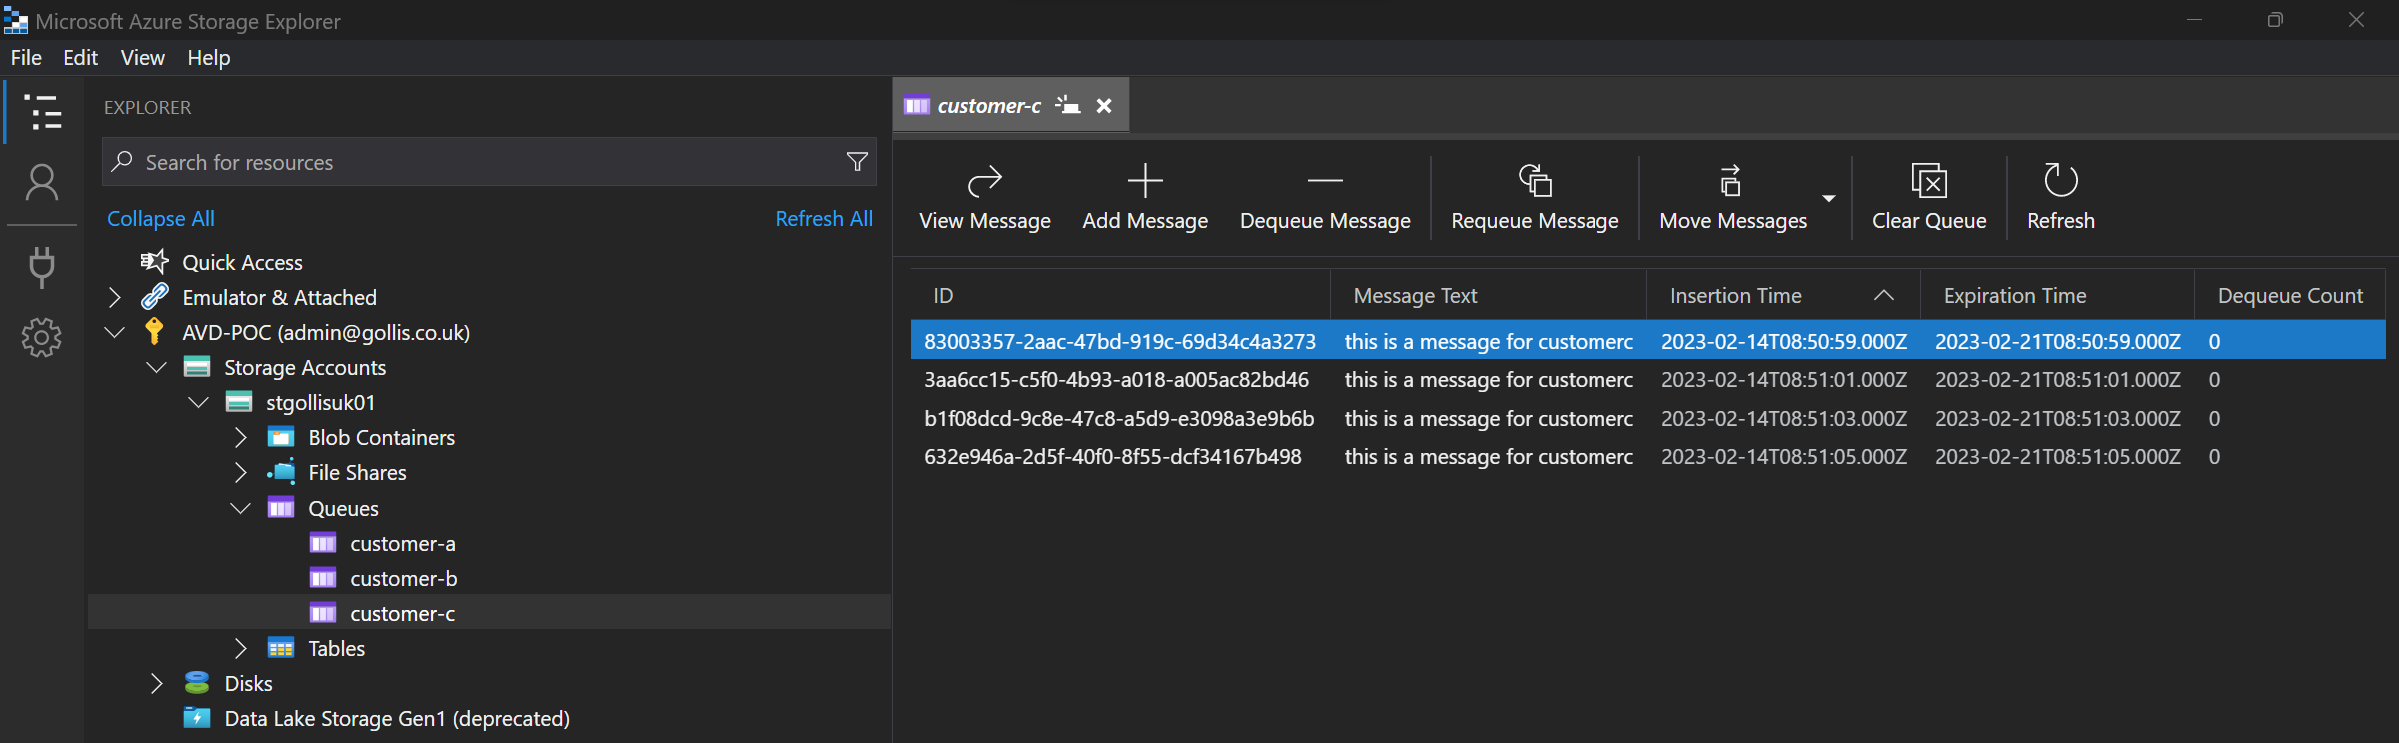Open the Help menu
The image size is (2399, 743).
tap(208, 58)
